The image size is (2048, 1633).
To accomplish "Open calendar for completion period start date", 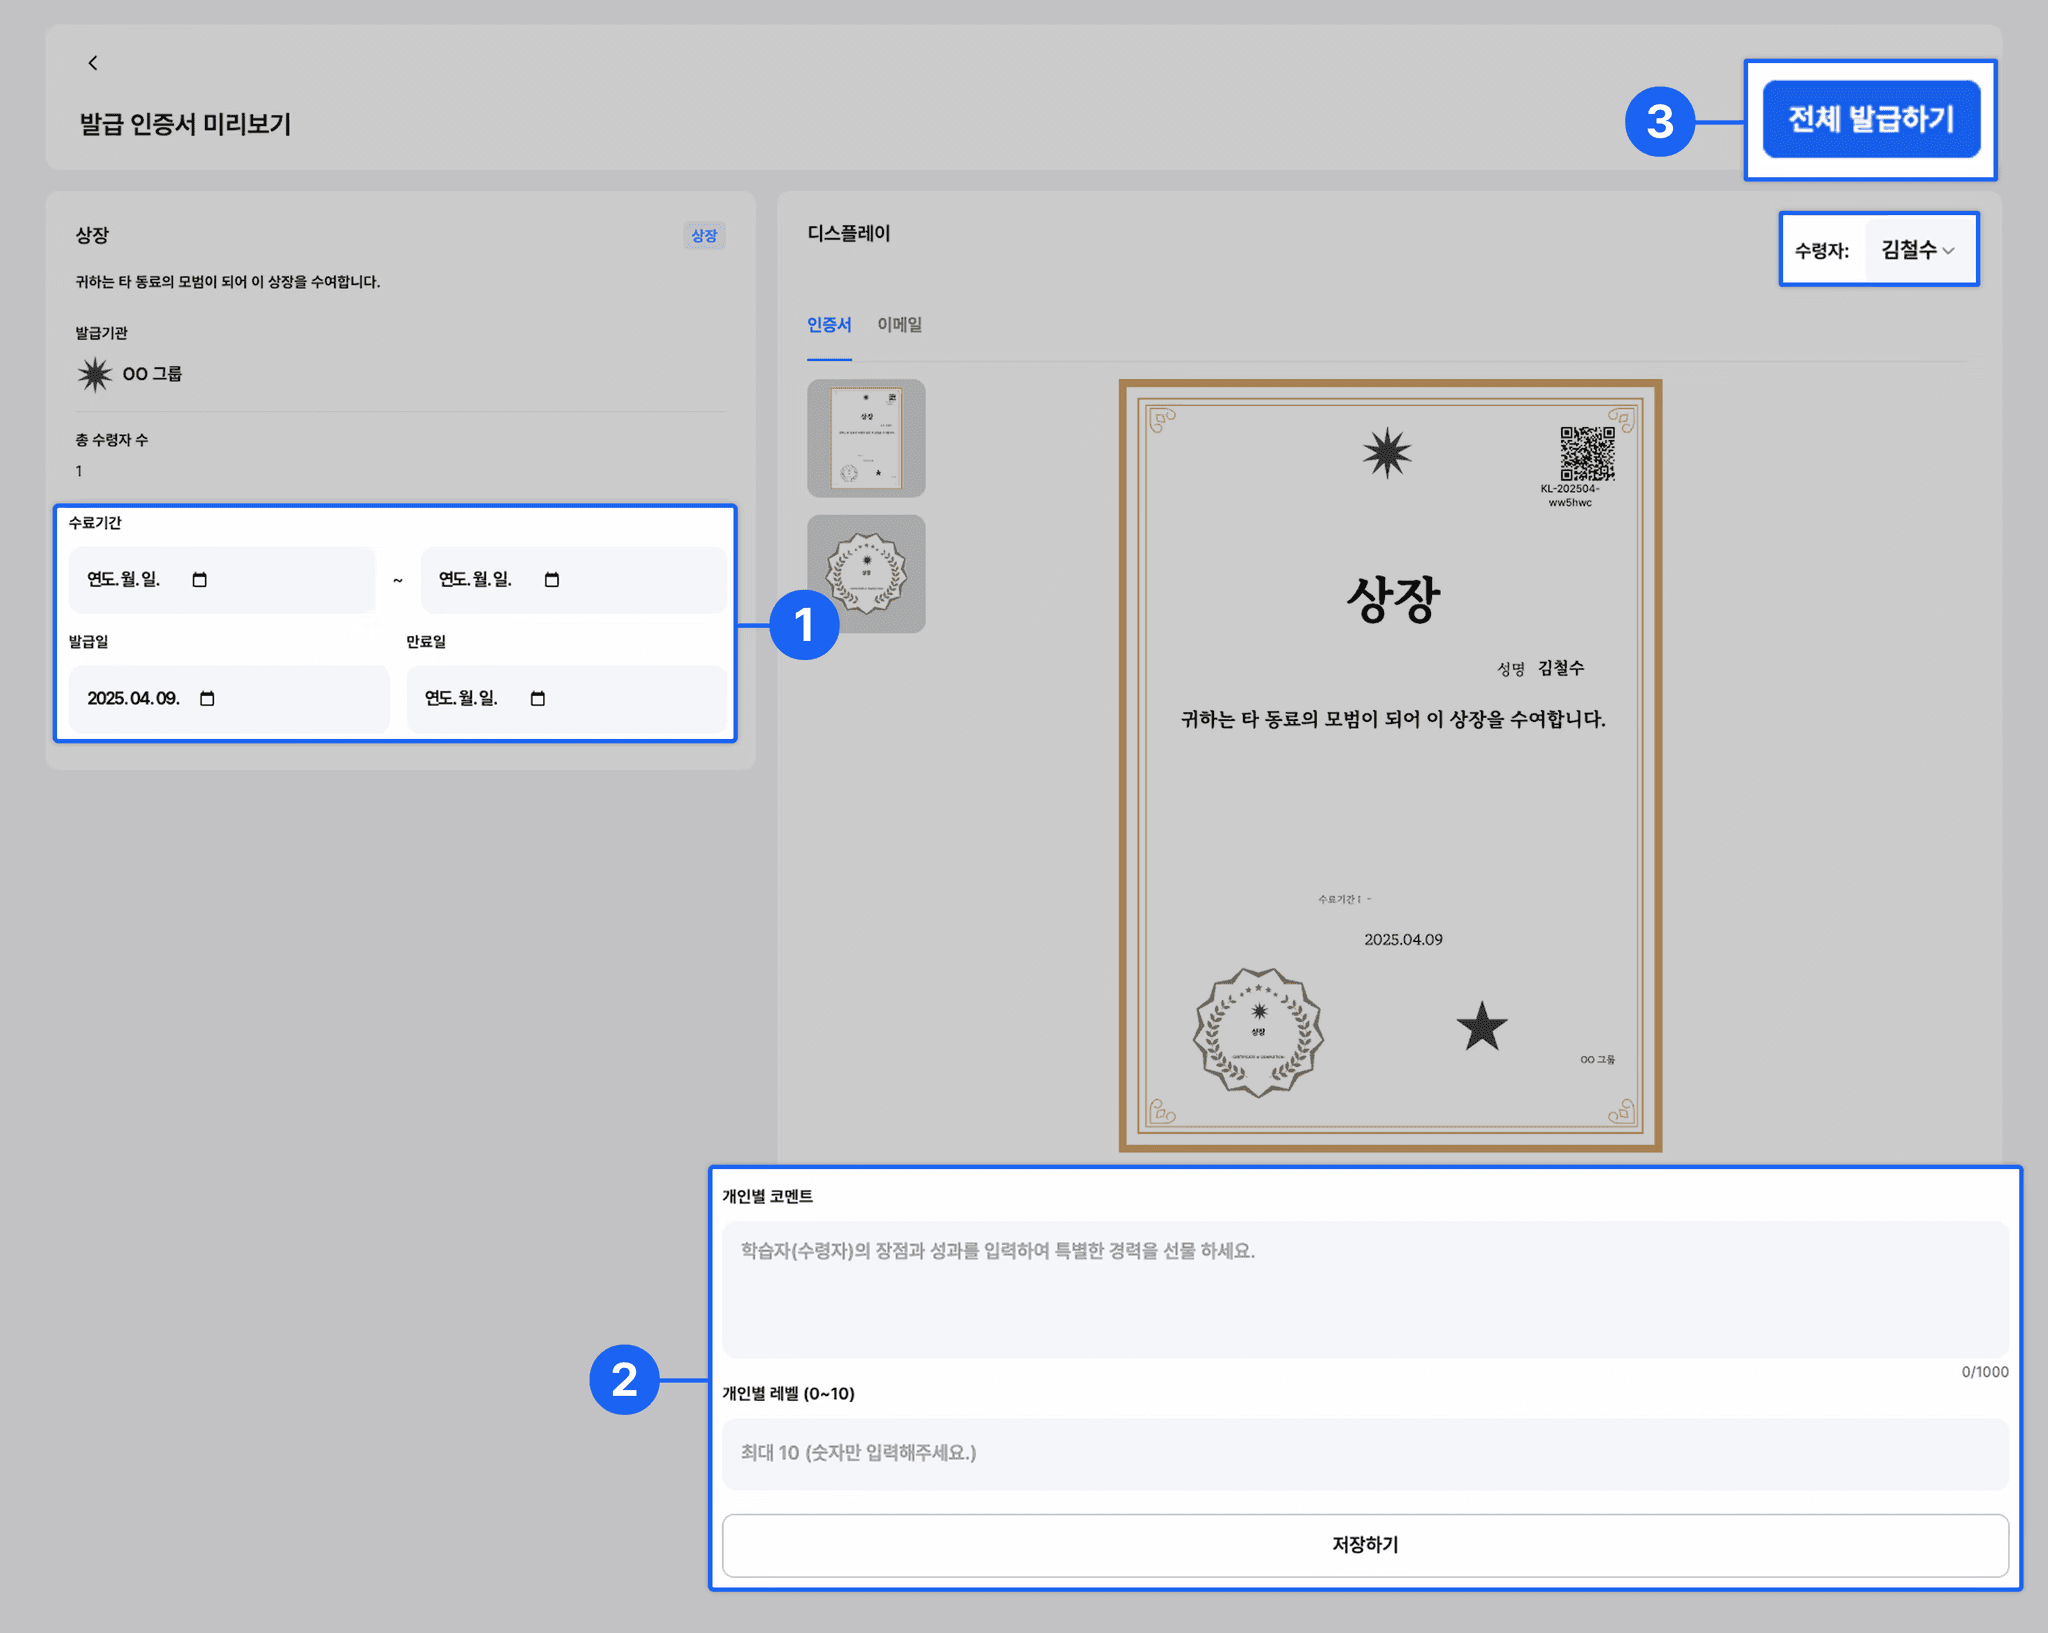I will (200, 580).
